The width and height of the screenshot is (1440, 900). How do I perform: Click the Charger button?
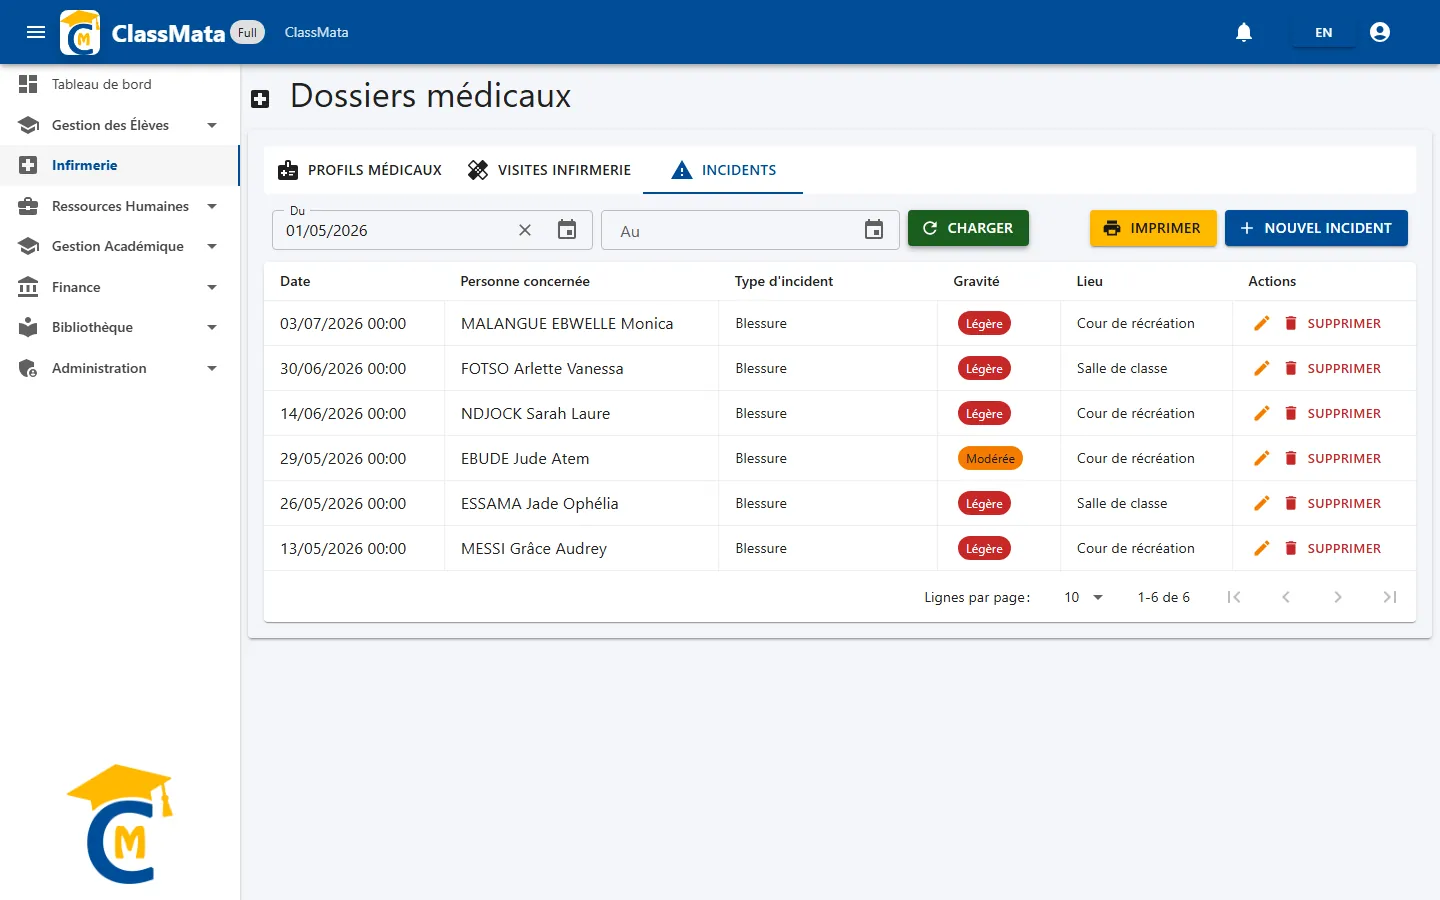(x=968, y=228)
